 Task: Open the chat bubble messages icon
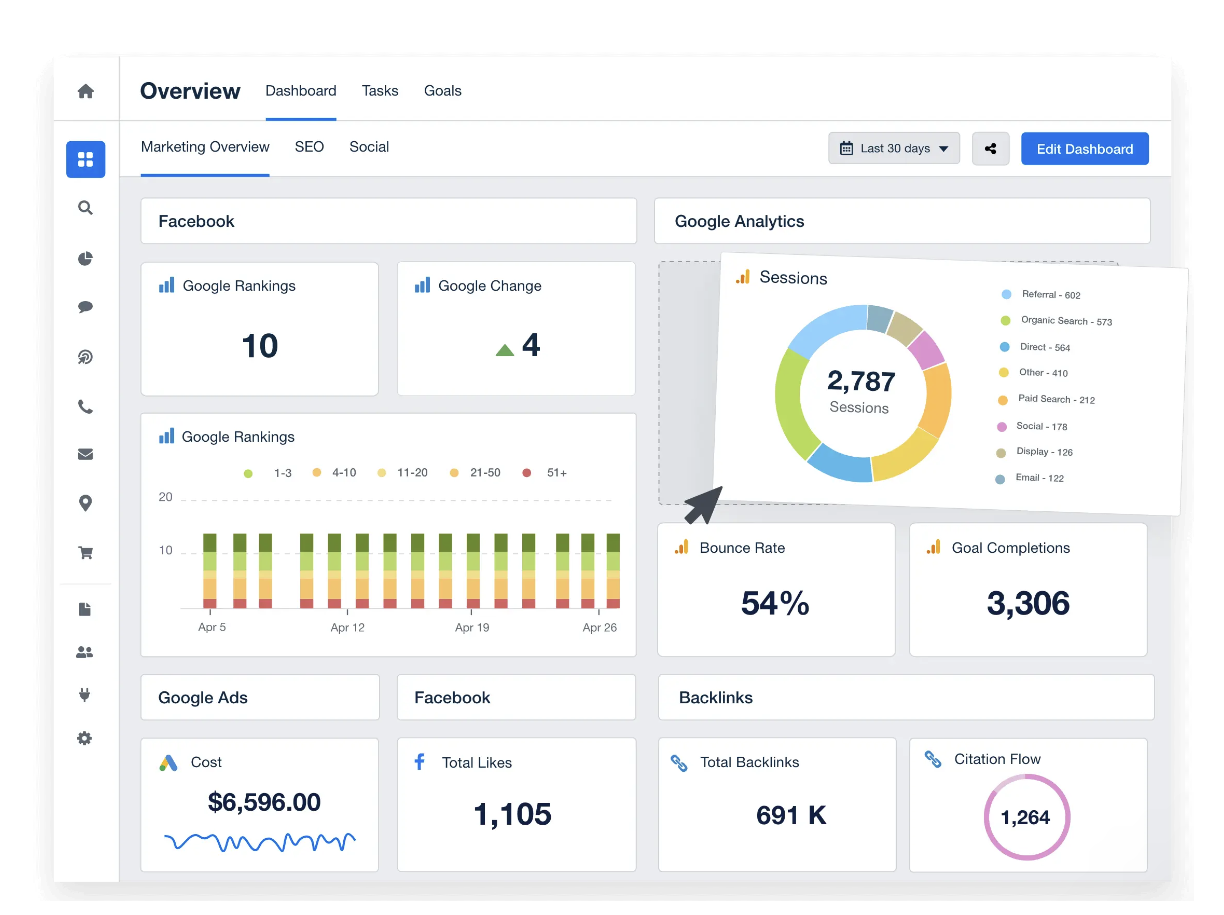pos(86,308)
